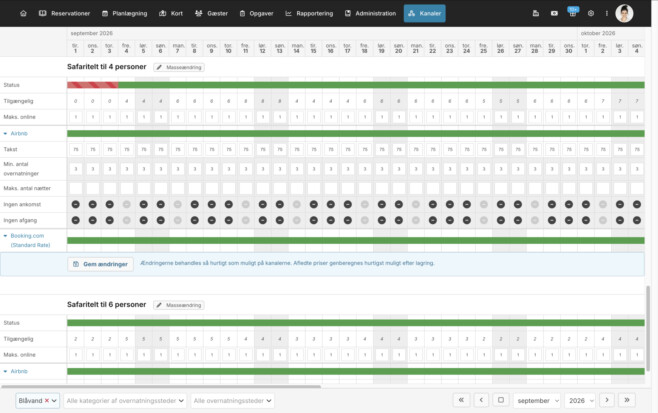Toggle Ingen ankomst for man. 7 september
The image size is (658, 413).
[178, 204]
